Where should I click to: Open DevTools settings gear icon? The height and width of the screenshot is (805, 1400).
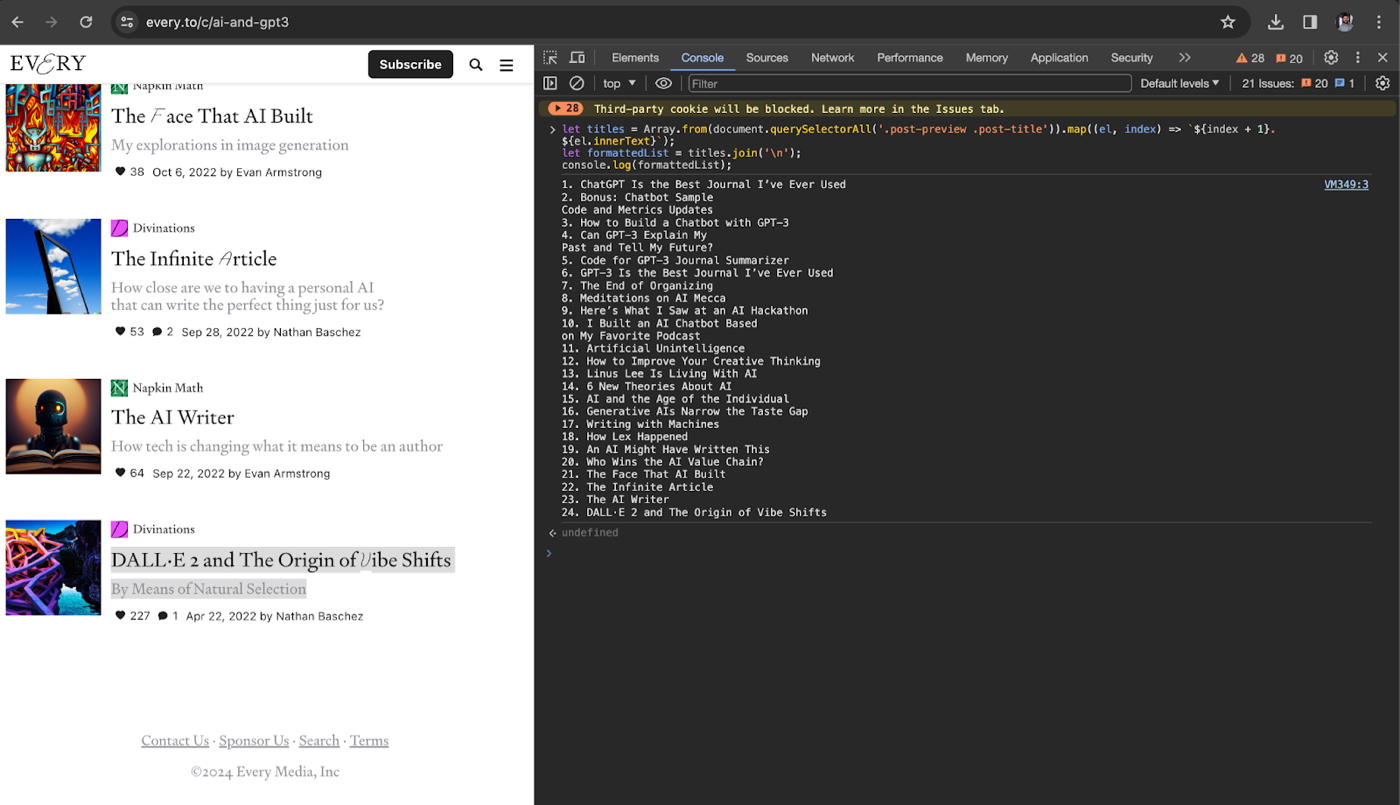1331,58
